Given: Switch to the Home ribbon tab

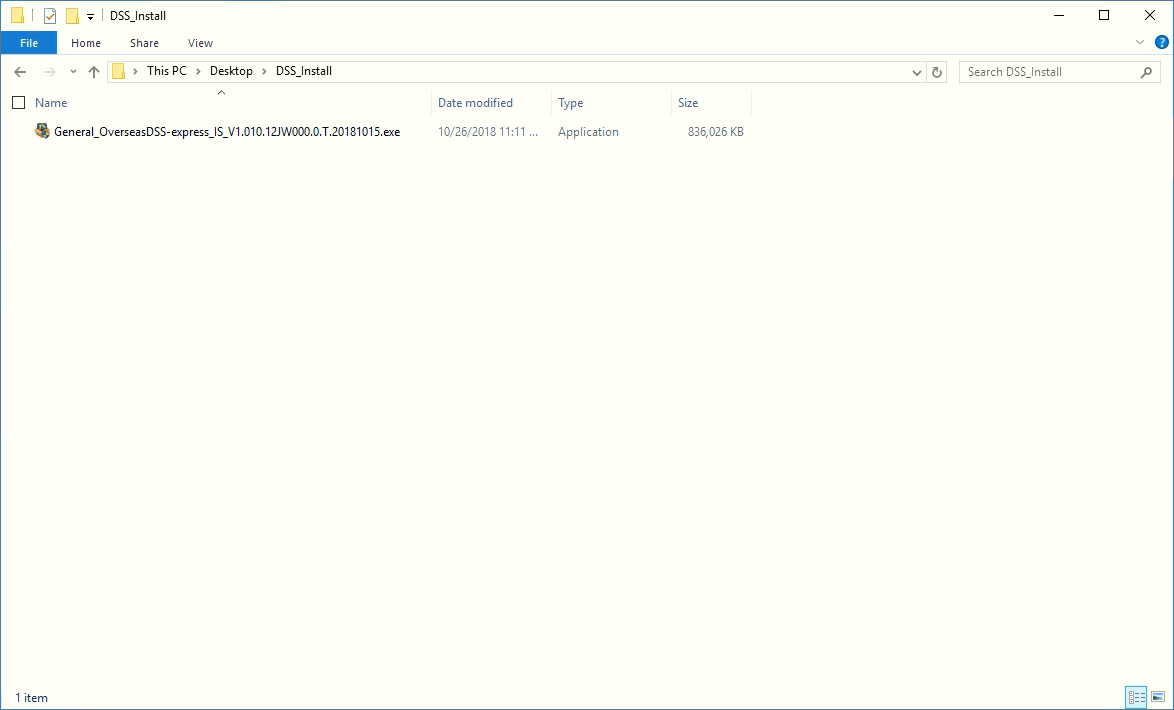Looking at the screenshot, I should tap(86, 43).
